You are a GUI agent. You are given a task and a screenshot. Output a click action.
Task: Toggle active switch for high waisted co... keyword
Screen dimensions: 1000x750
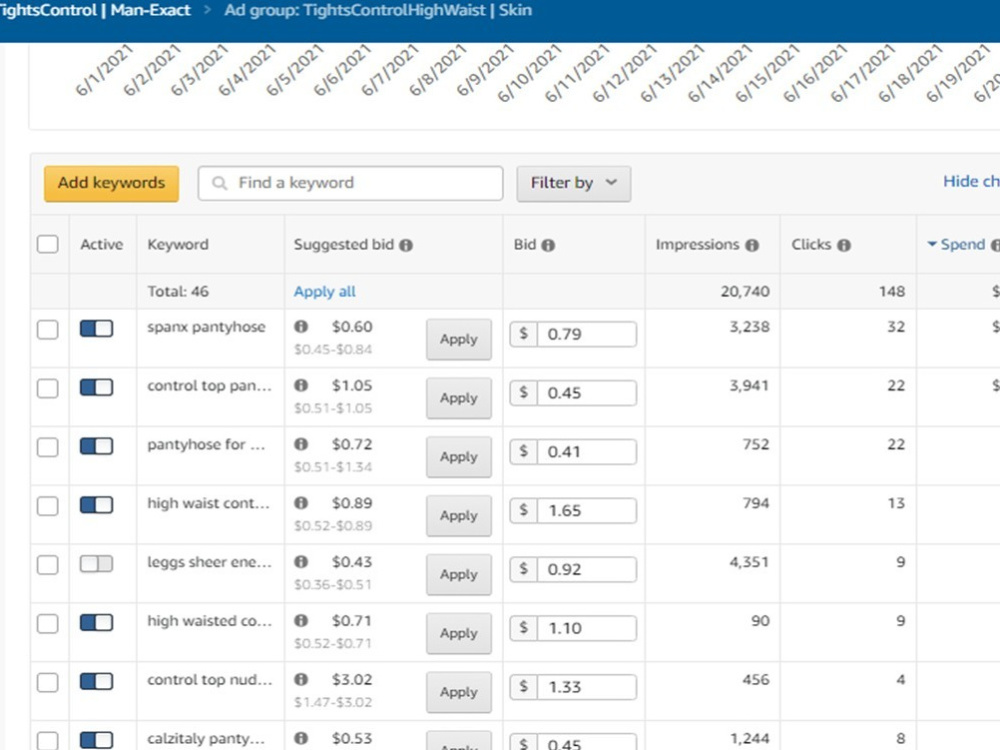point(96,622)
